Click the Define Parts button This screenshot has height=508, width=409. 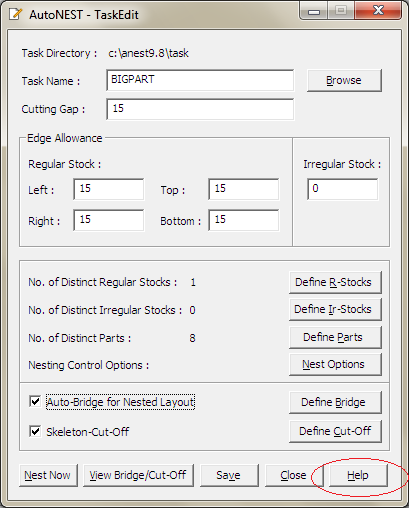(x=335, y=337)
